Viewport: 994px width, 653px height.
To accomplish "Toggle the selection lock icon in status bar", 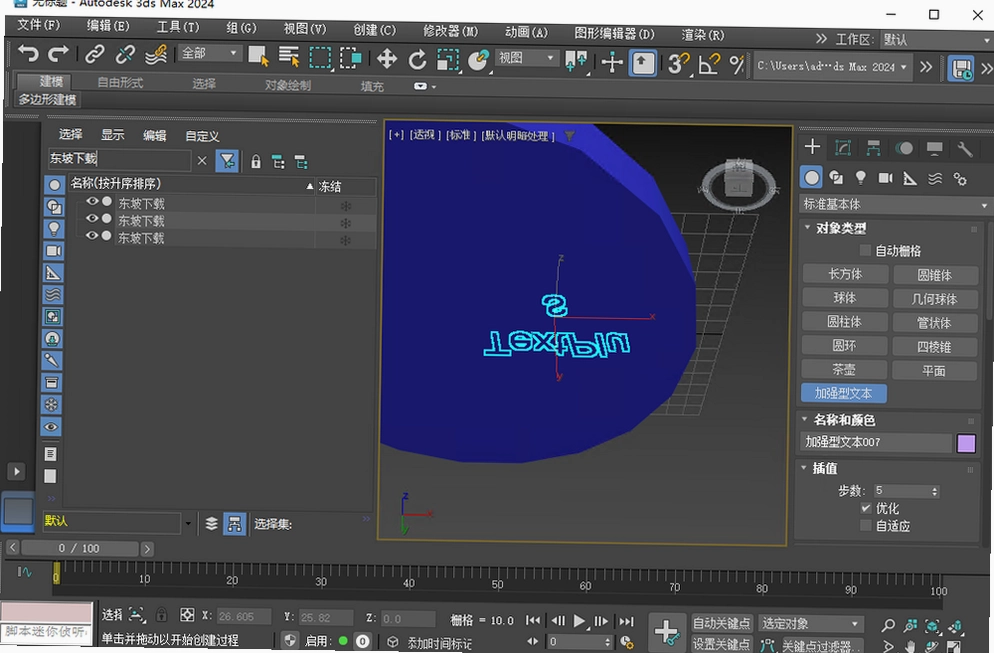I will (162, 614).
